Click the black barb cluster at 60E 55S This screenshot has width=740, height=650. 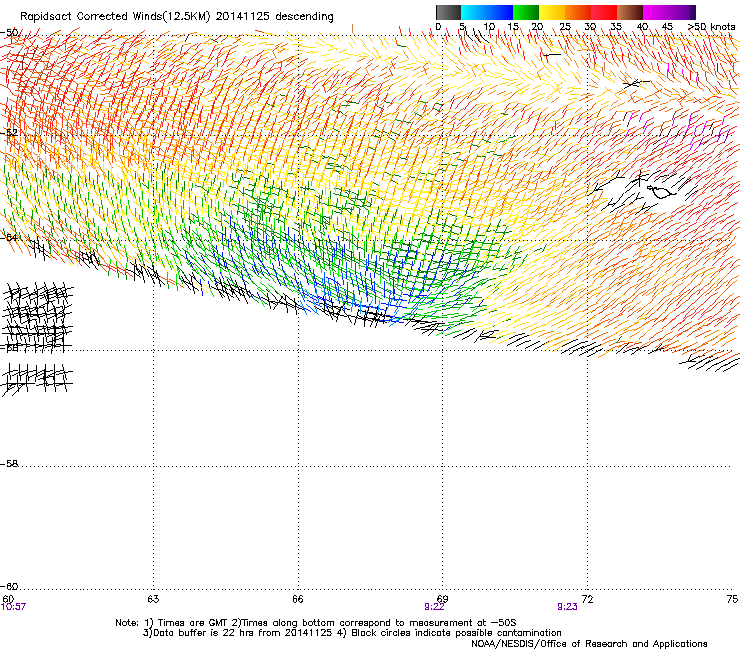(x=38, y=316)
